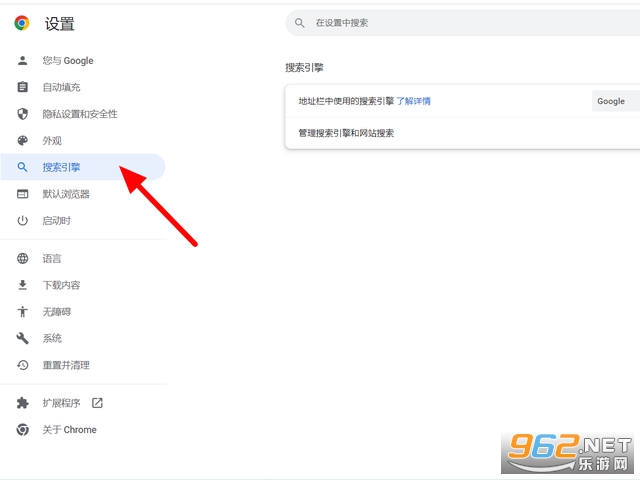
Task: Click the 在设置中搜索 search field
Action: [460, 22]
